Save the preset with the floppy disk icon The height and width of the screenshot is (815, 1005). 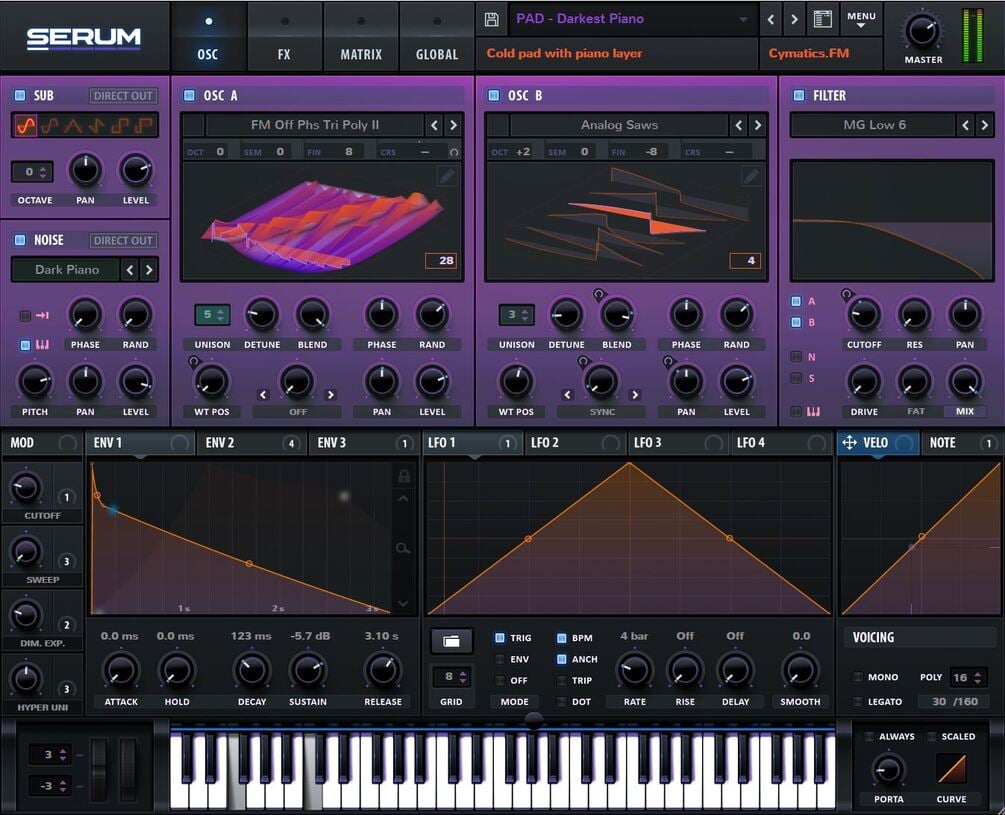point(492,19)
